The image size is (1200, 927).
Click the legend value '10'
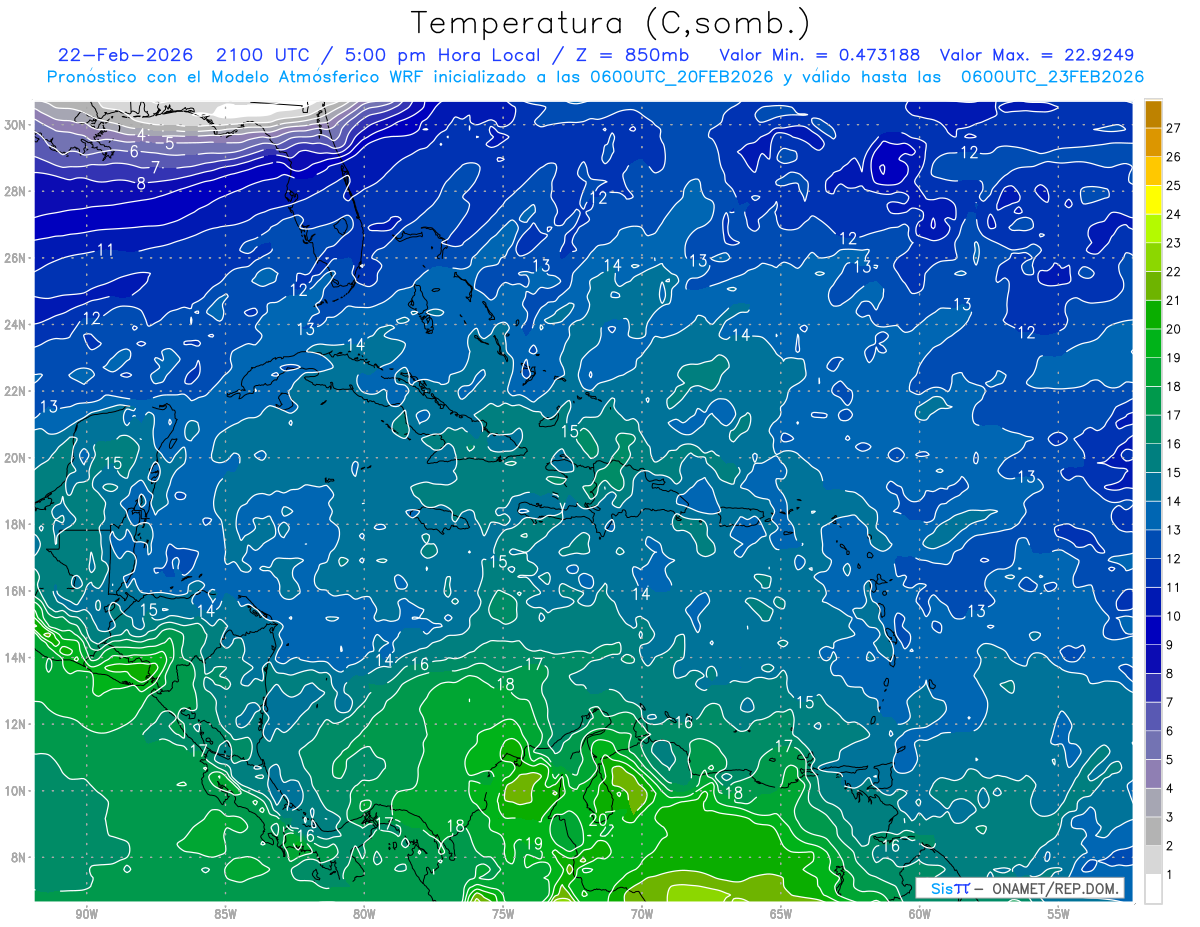point(1173,616)
